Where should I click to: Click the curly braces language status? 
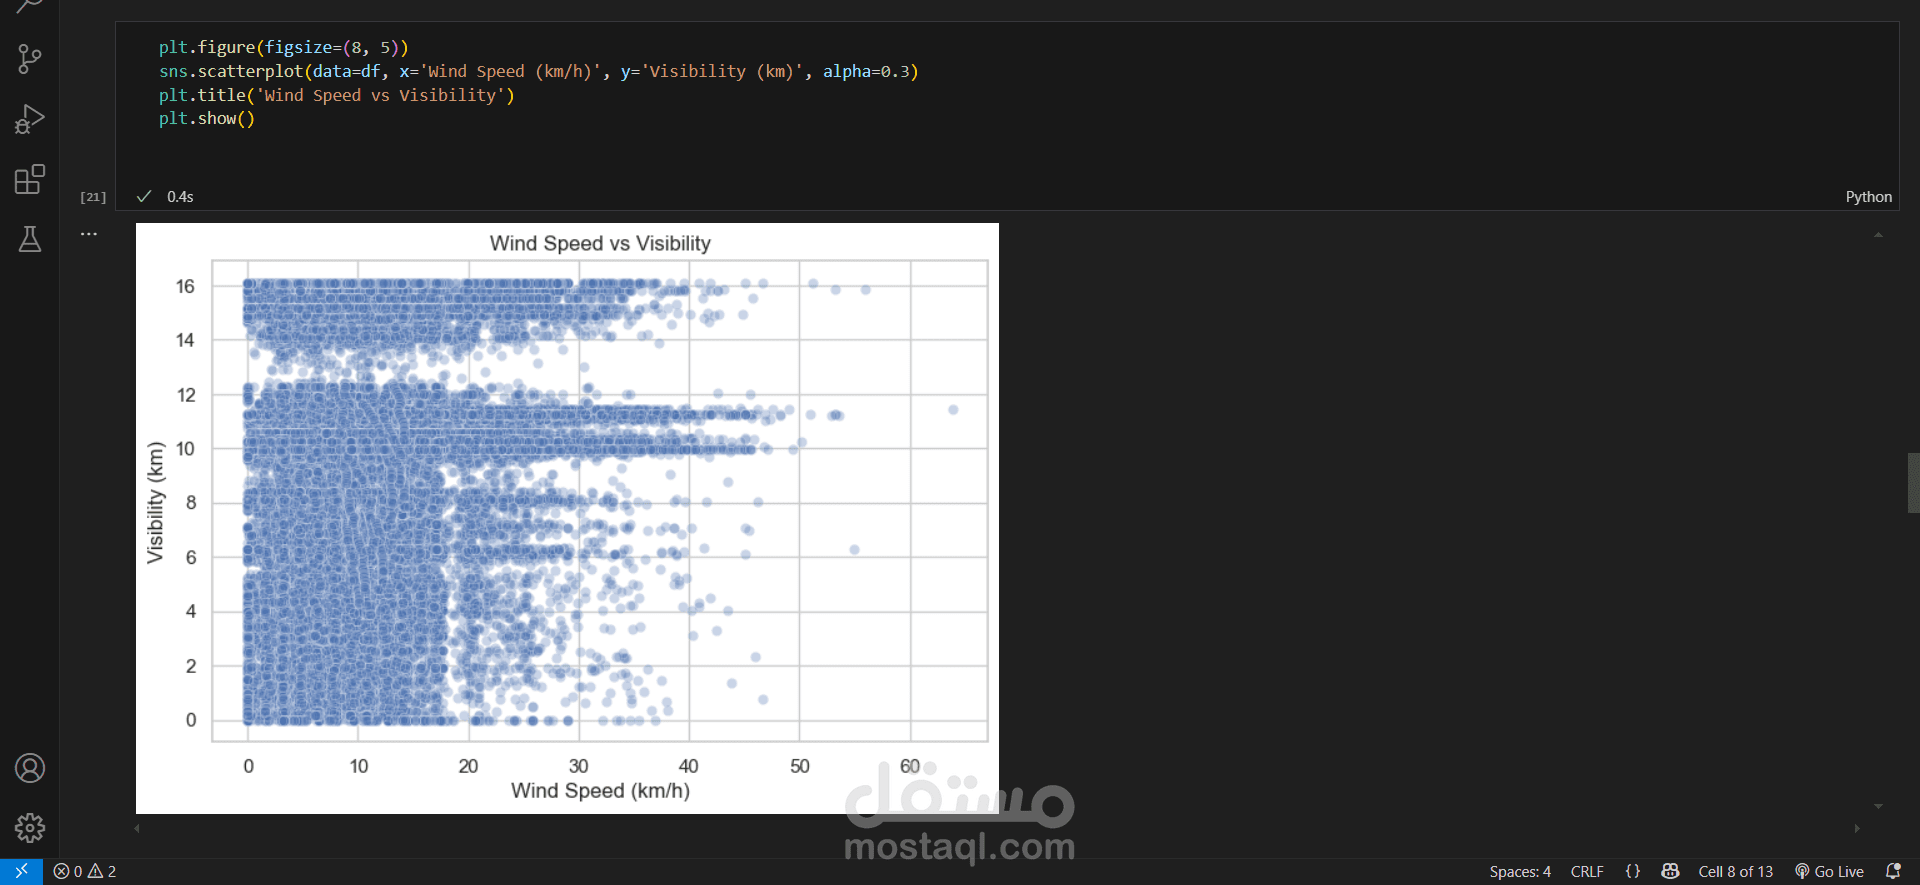tap(1633, 871)
